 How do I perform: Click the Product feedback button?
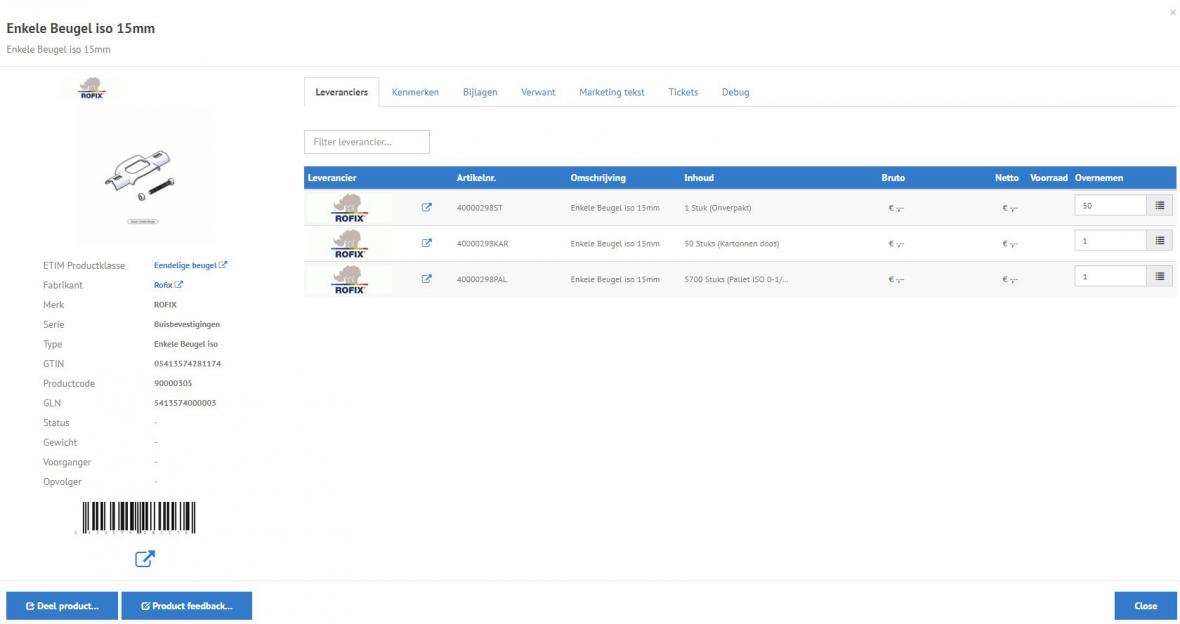coord(186,605)
